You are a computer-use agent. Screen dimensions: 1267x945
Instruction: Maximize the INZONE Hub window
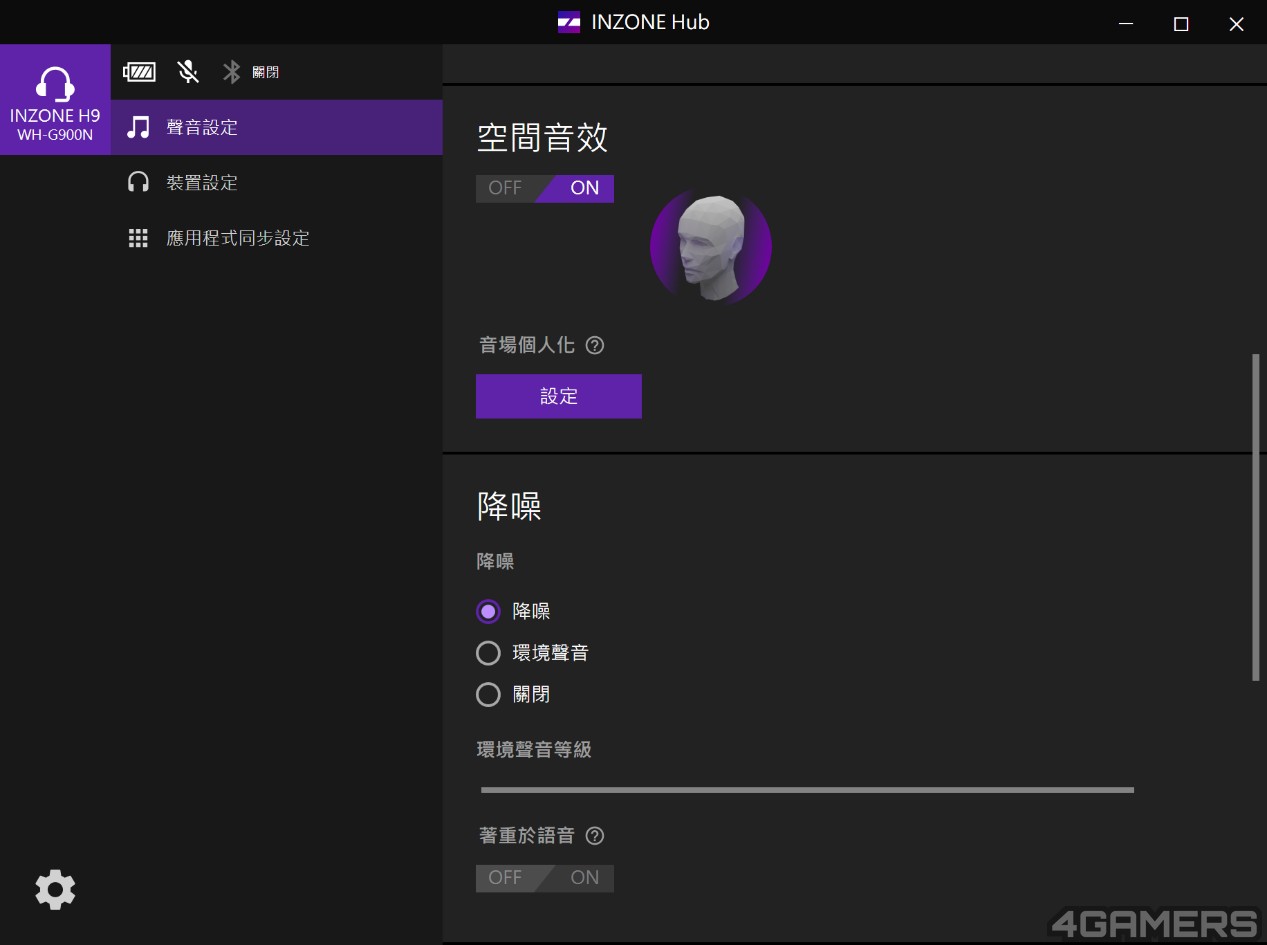coord(1181,23)
